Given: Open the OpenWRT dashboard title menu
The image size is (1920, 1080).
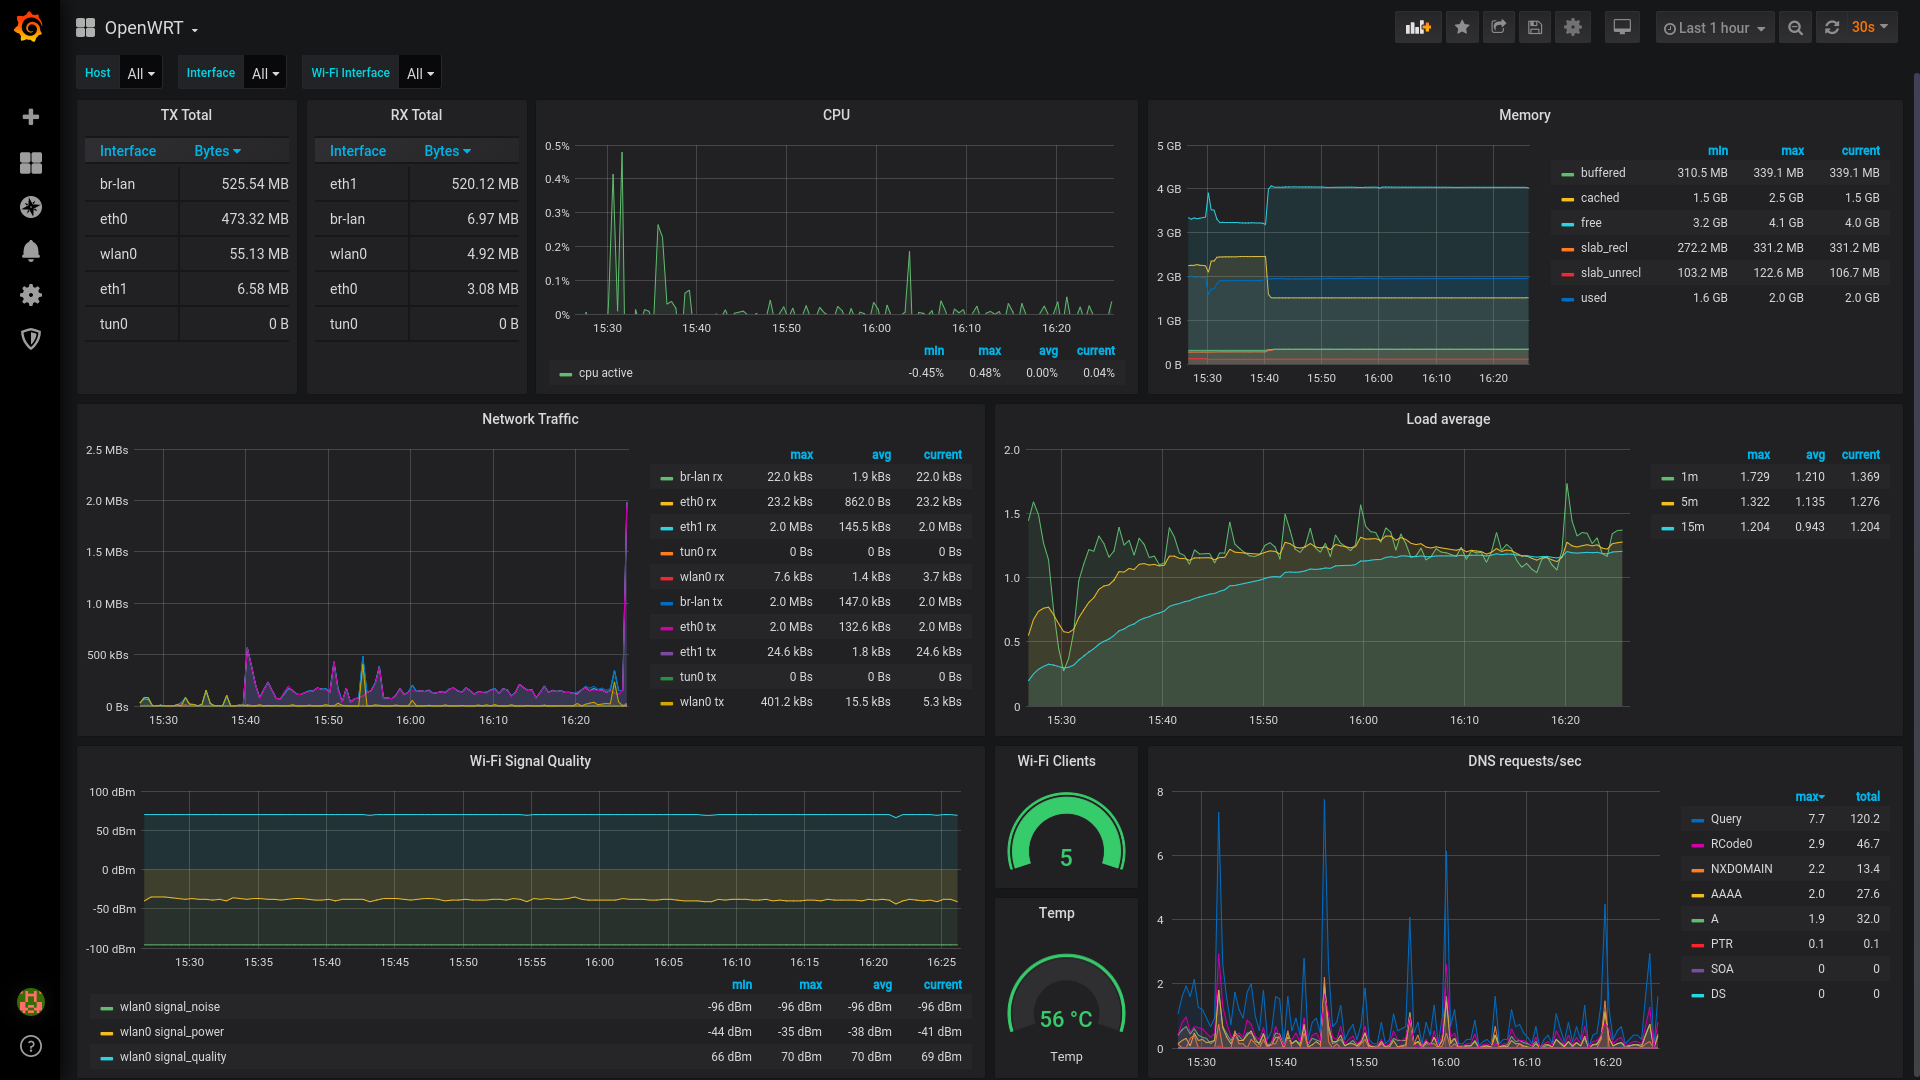Looking at the screenshot, I should [143, 28].
